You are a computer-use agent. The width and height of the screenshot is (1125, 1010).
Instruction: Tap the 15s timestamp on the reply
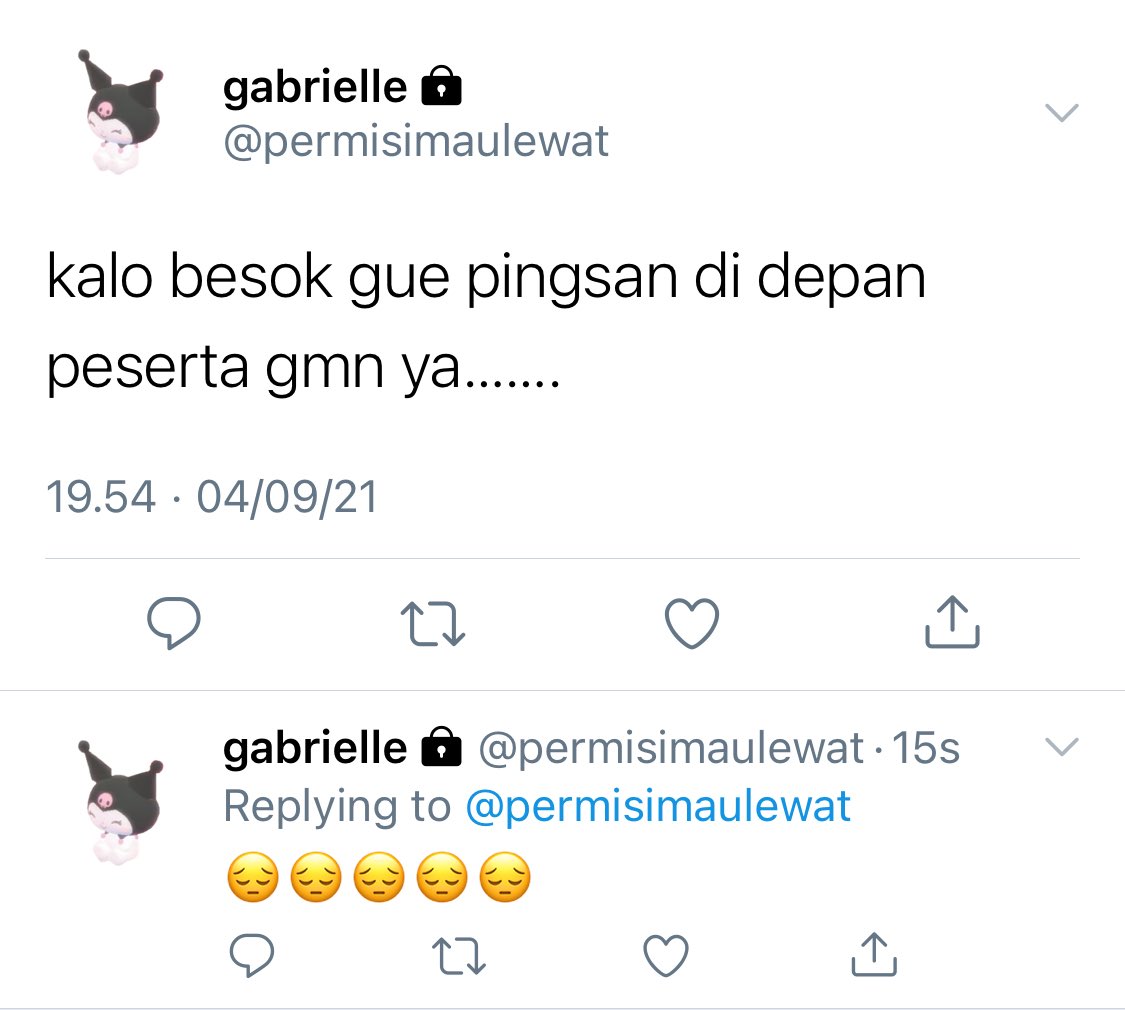click(926, 748)
